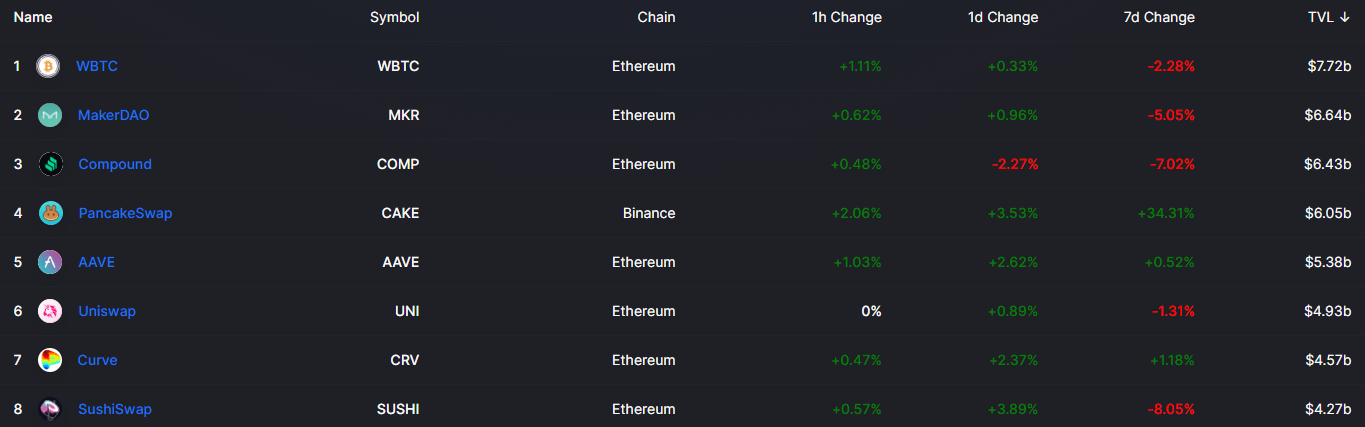Sort by Name column header
Image resolution: width=1365 pixels, height=427 pixels.
point(33,17)
